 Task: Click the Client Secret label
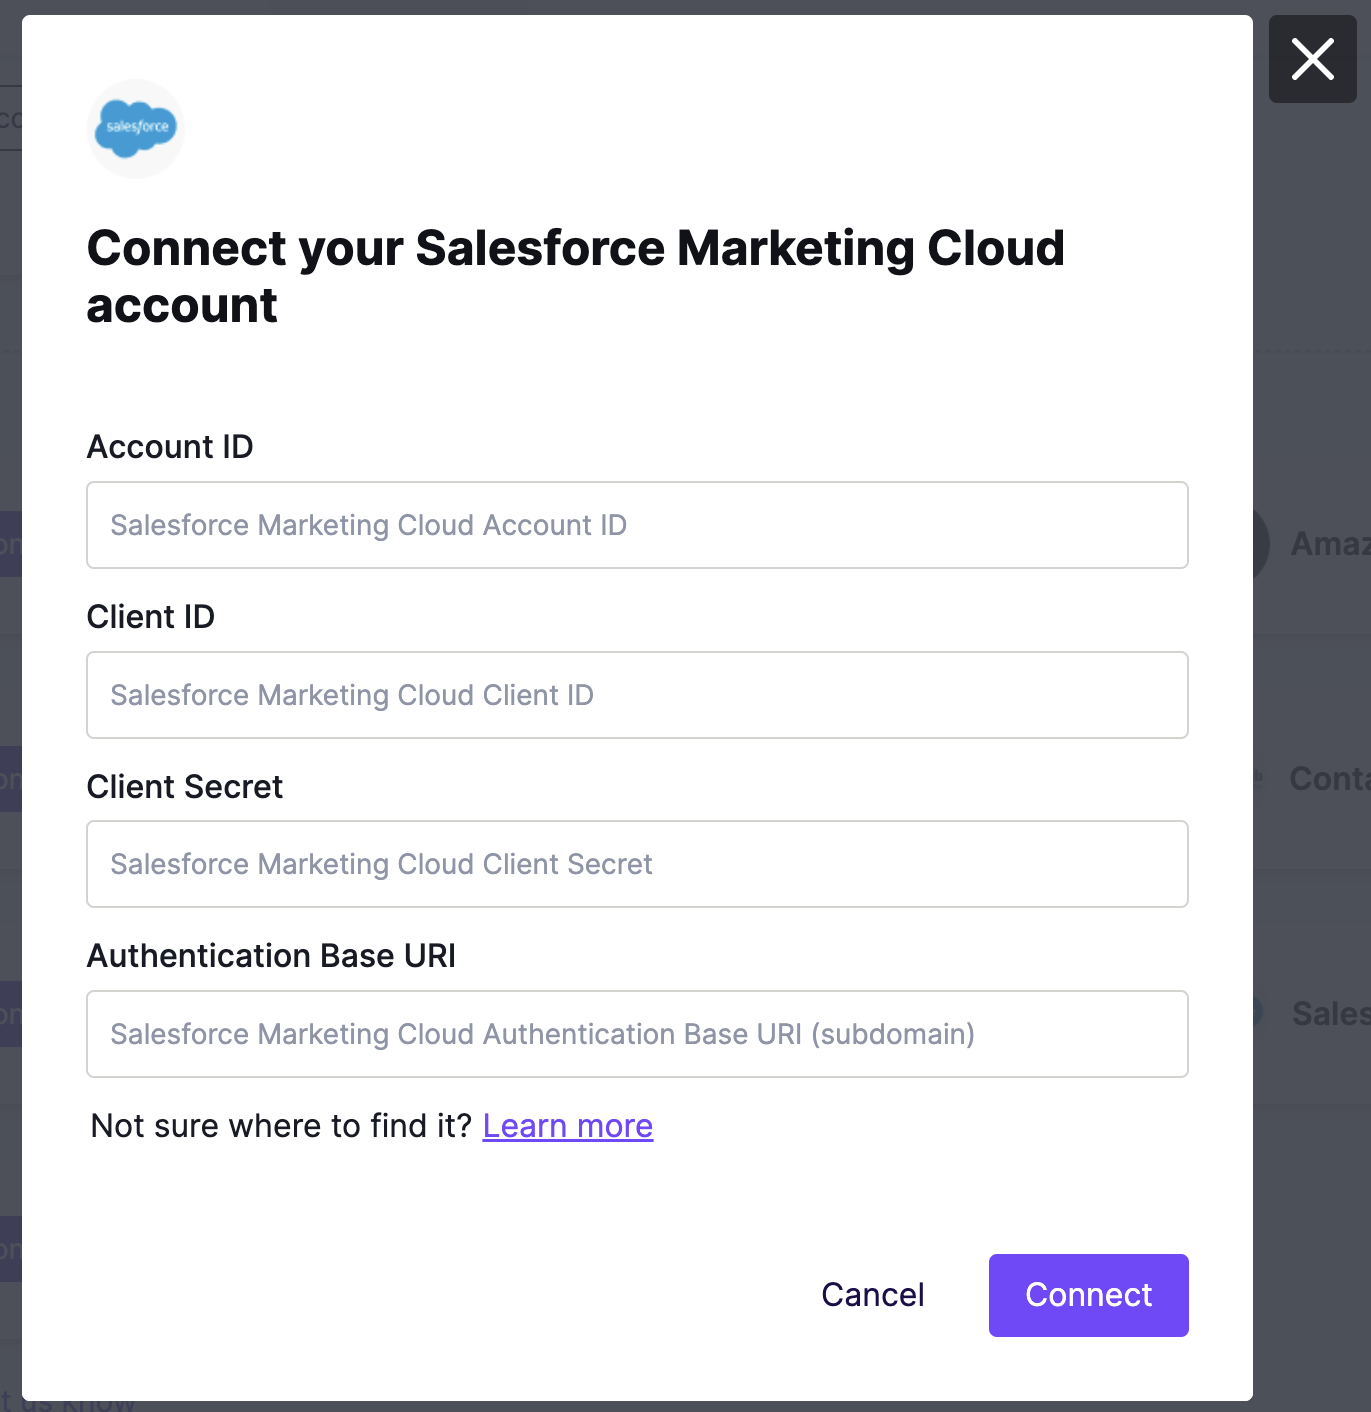(x=185, y=787)
